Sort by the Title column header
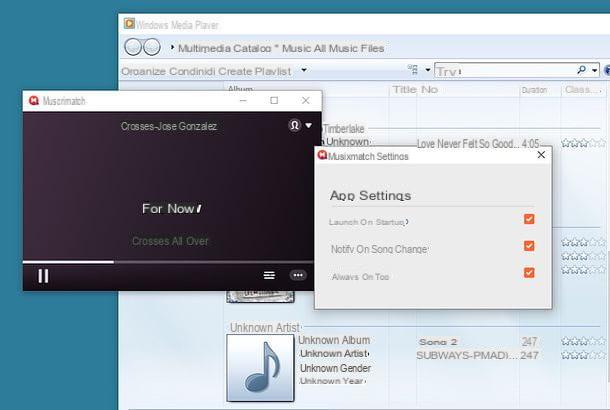 (x=405, y=89)
